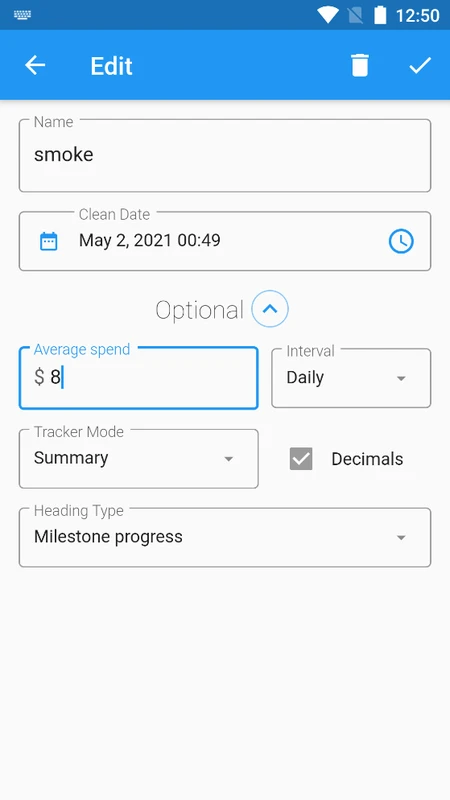
Task: Tap the battery status icon
Action: (x=380, y=15)
